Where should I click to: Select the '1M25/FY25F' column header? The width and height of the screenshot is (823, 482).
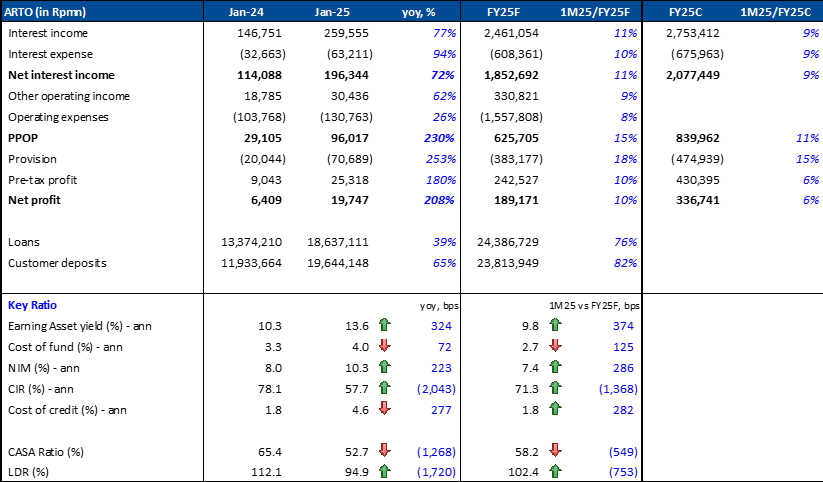595,12
